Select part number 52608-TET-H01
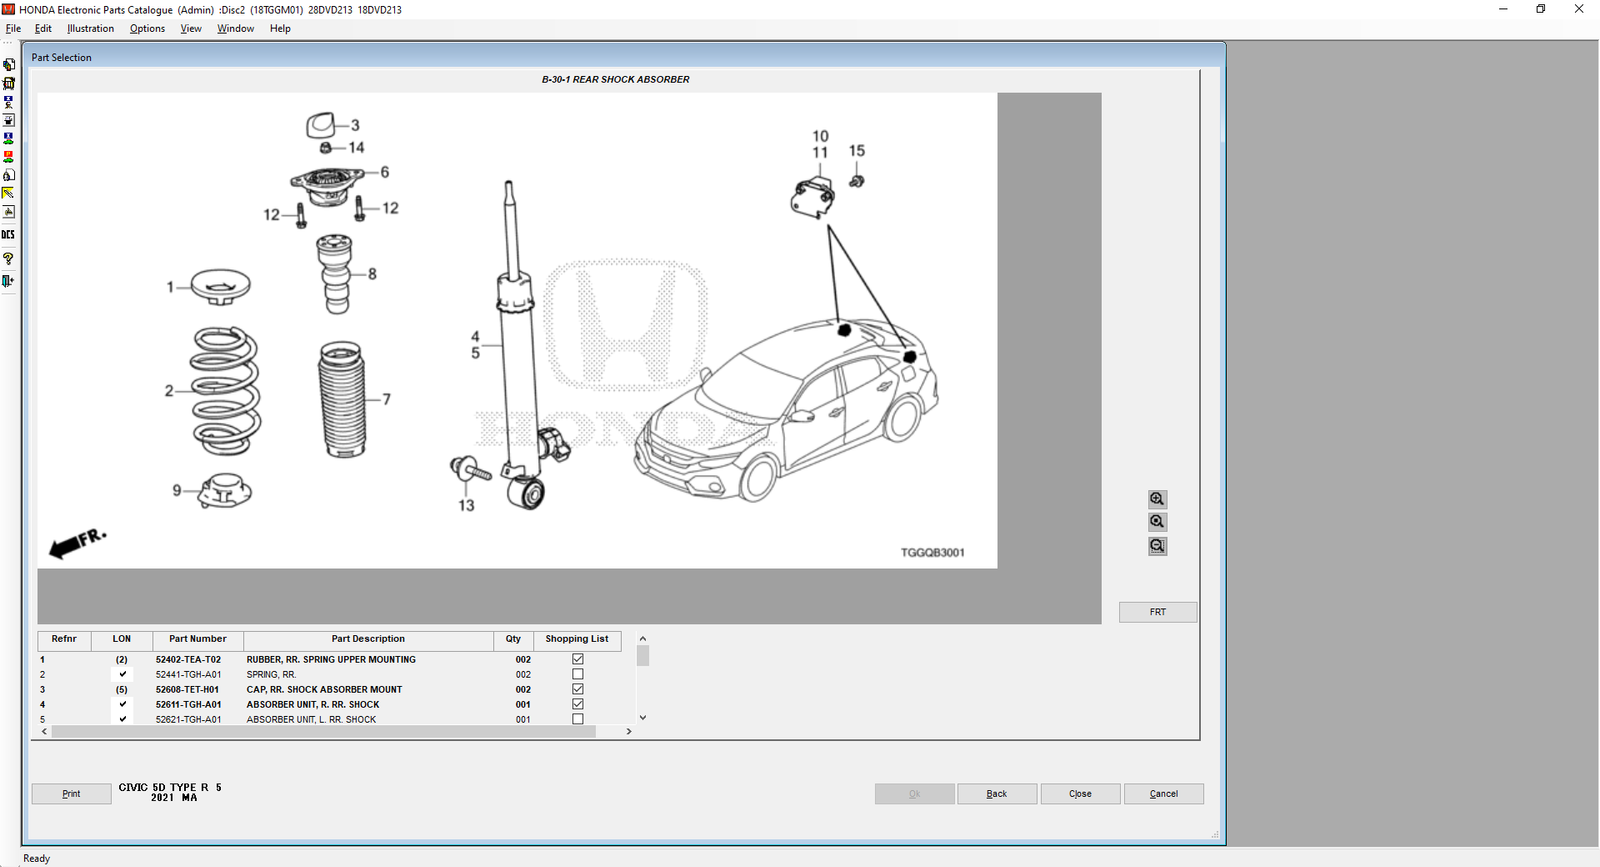1600x867 pixels. coord(187,690)
